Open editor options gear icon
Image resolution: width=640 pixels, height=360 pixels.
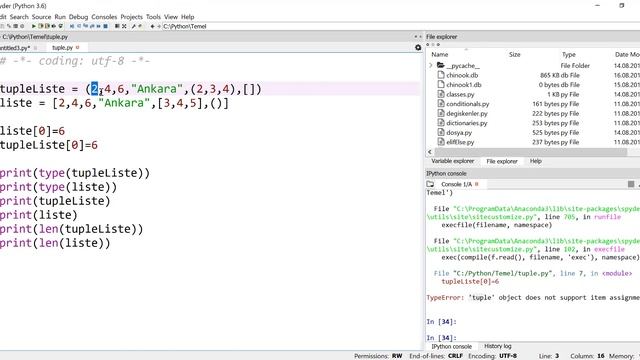point(418,48)
